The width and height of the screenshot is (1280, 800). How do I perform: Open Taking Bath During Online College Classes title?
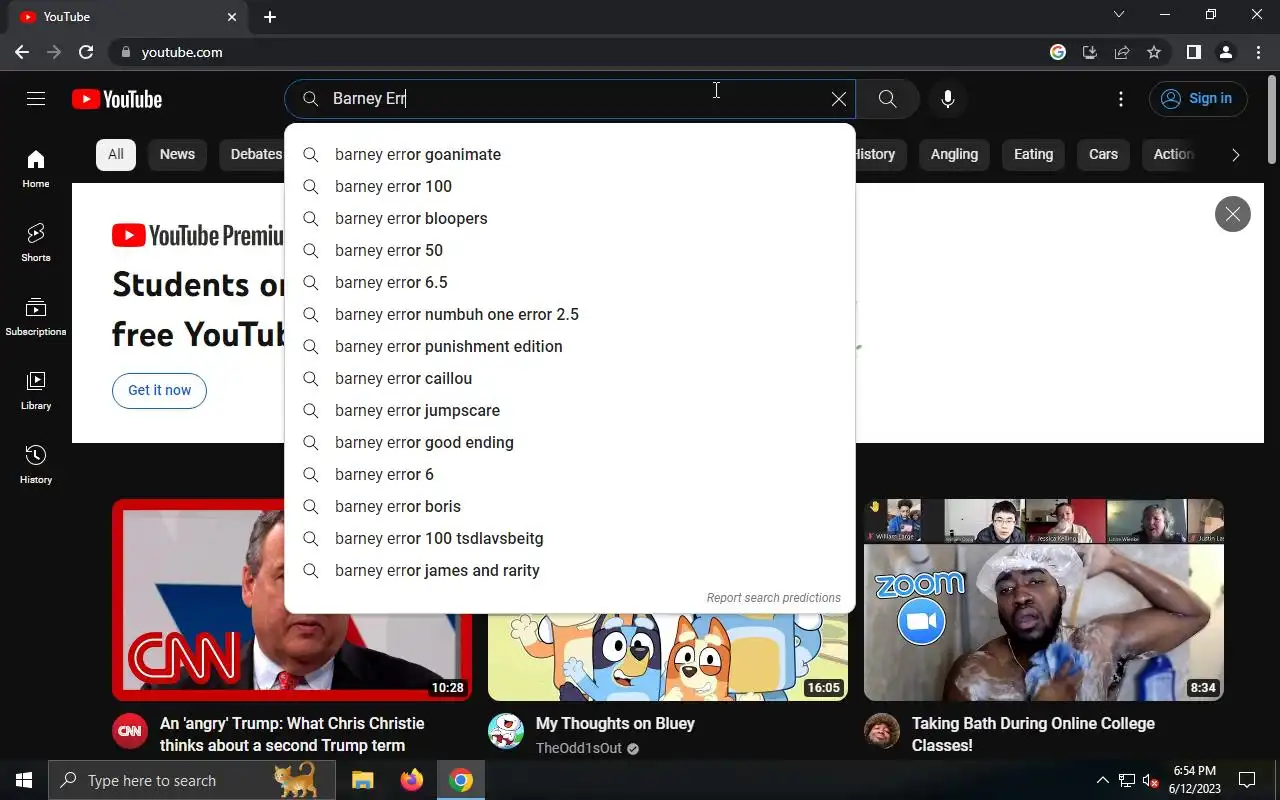(x=1033, y=734)
